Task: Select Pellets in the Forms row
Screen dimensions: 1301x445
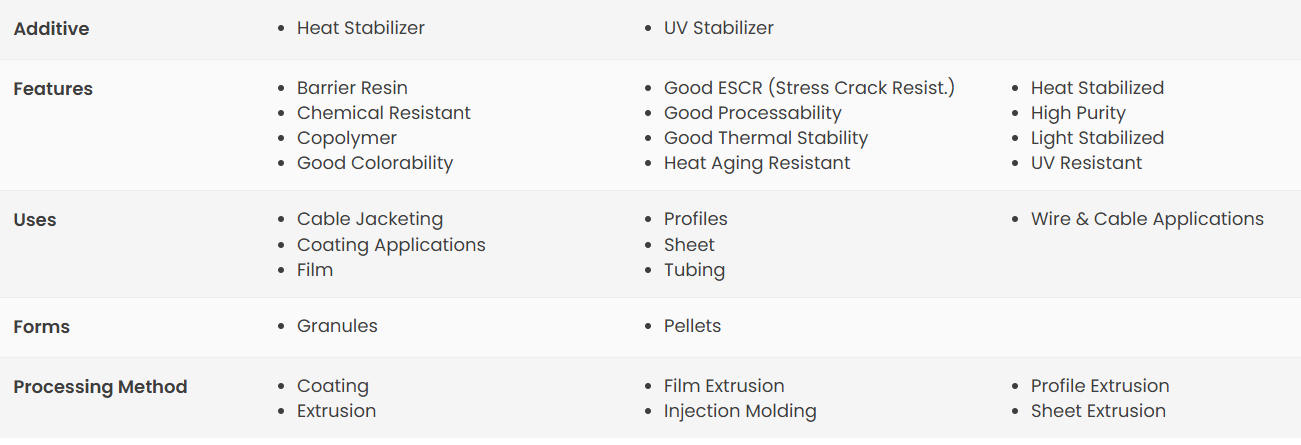Action: [692, 326]
